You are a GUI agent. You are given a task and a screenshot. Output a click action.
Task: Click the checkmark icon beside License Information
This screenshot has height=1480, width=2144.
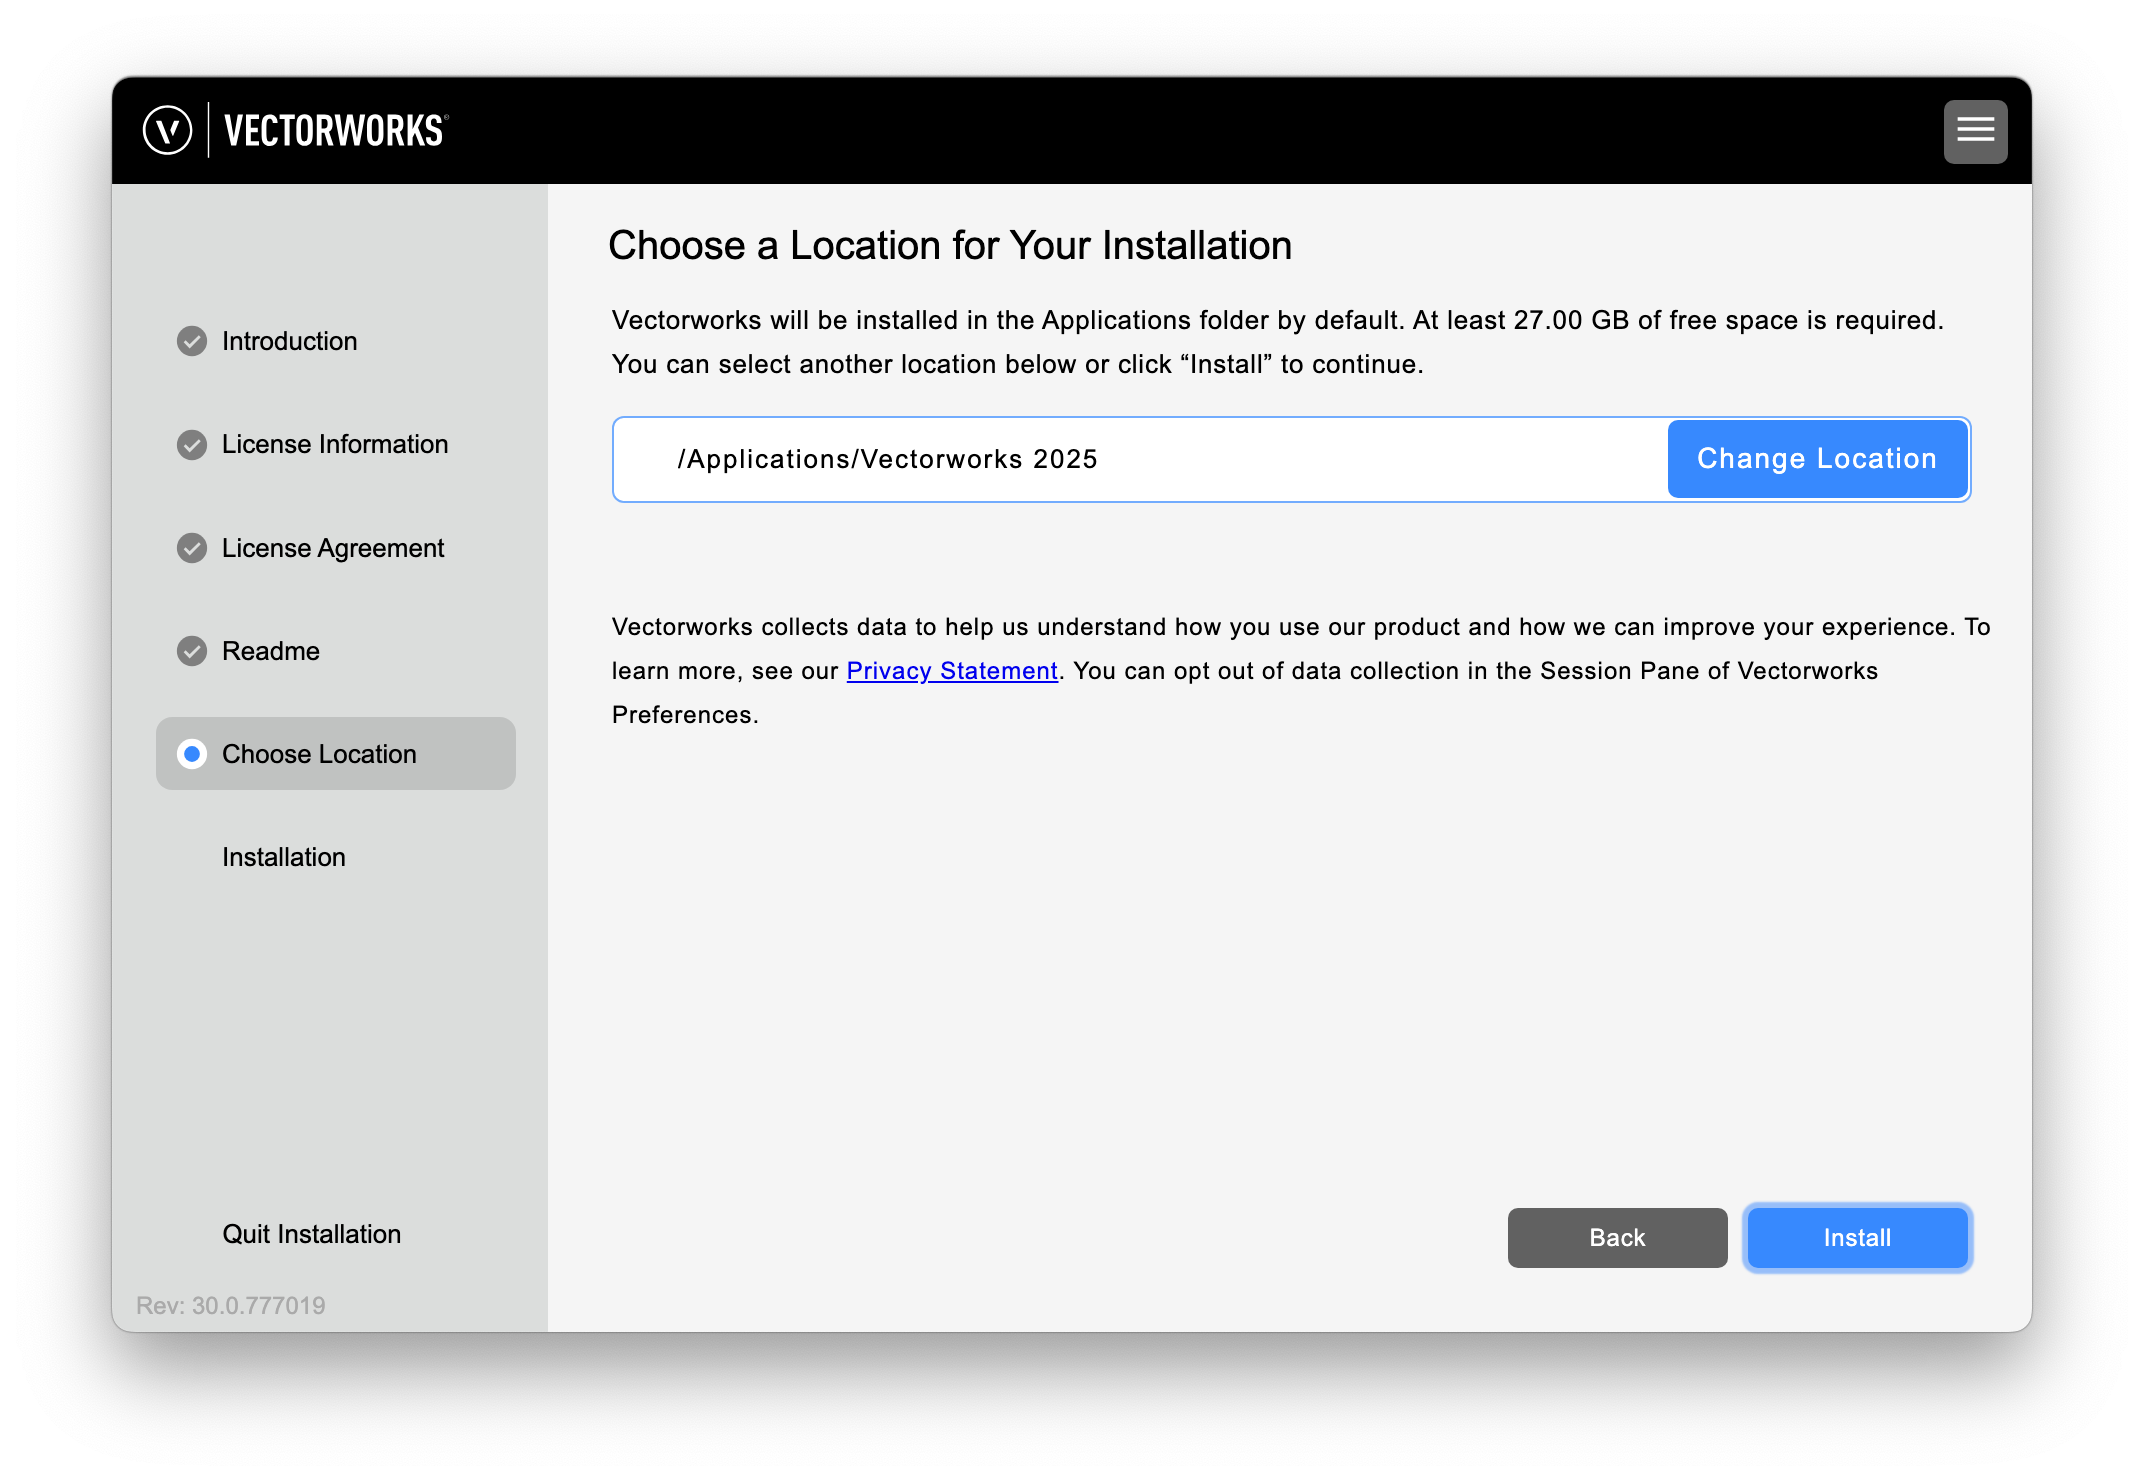click(192, 444)
